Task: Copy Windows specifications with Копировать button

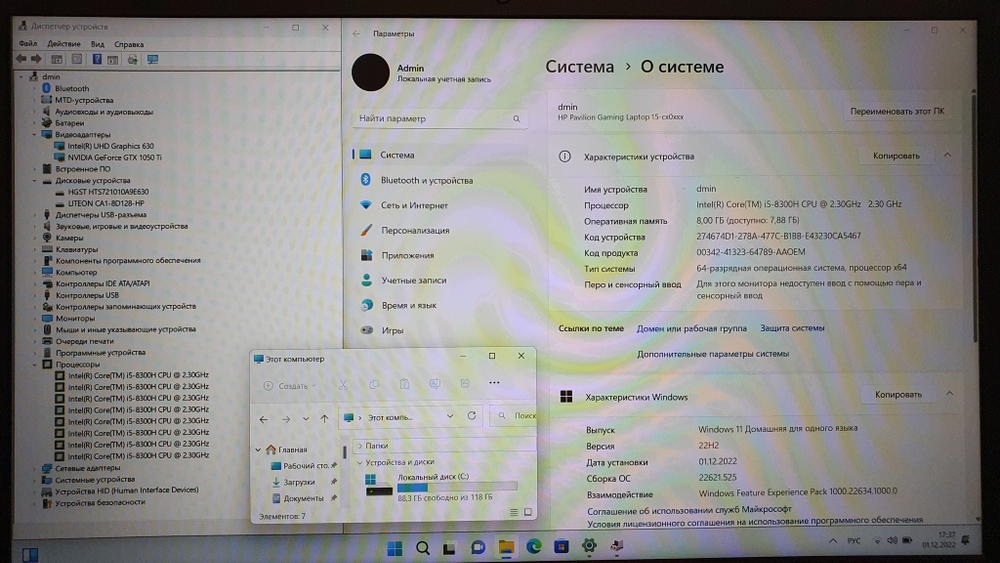Action: (x=898, y=395)
